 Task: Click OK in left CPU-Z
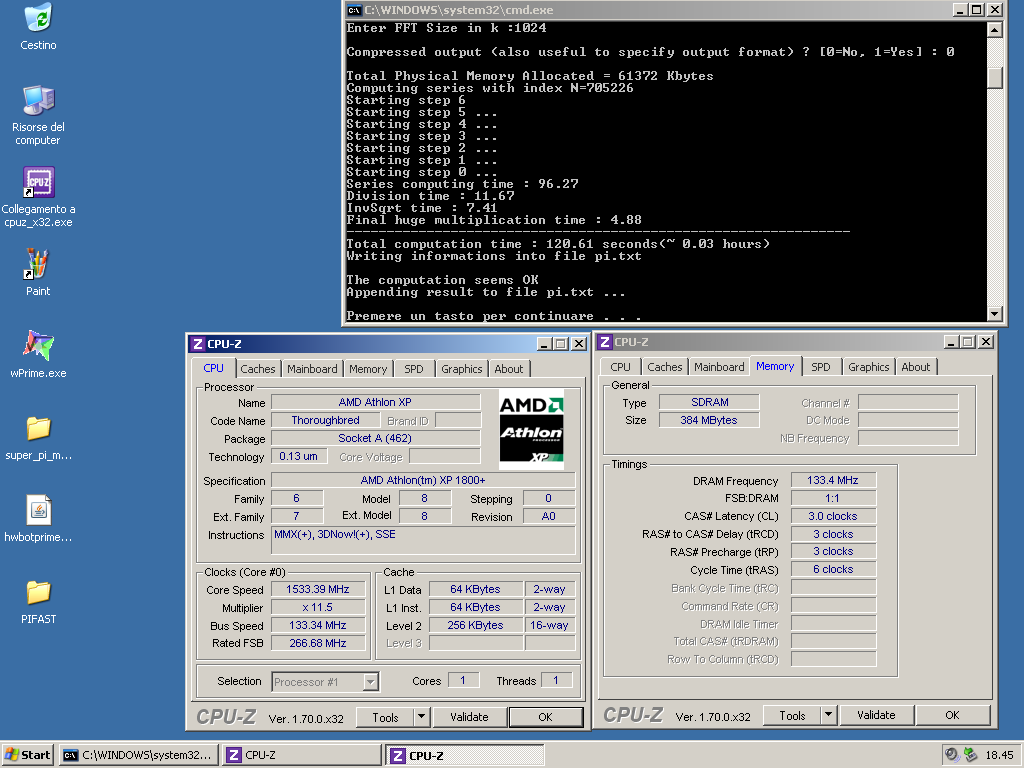pos(545,717)
